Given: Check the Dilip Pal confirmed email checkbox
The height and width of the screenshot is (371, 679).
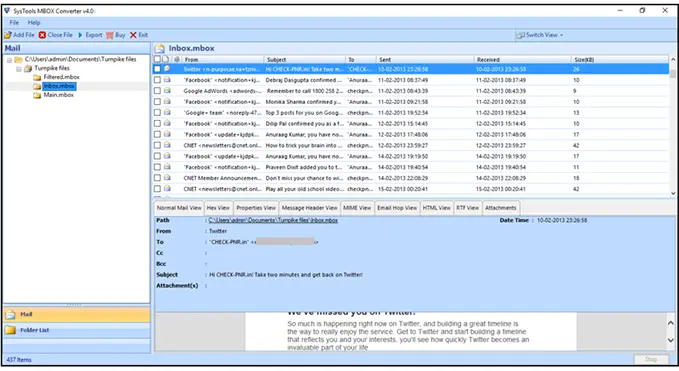Looking at the screenshot, I should point(157,123).
